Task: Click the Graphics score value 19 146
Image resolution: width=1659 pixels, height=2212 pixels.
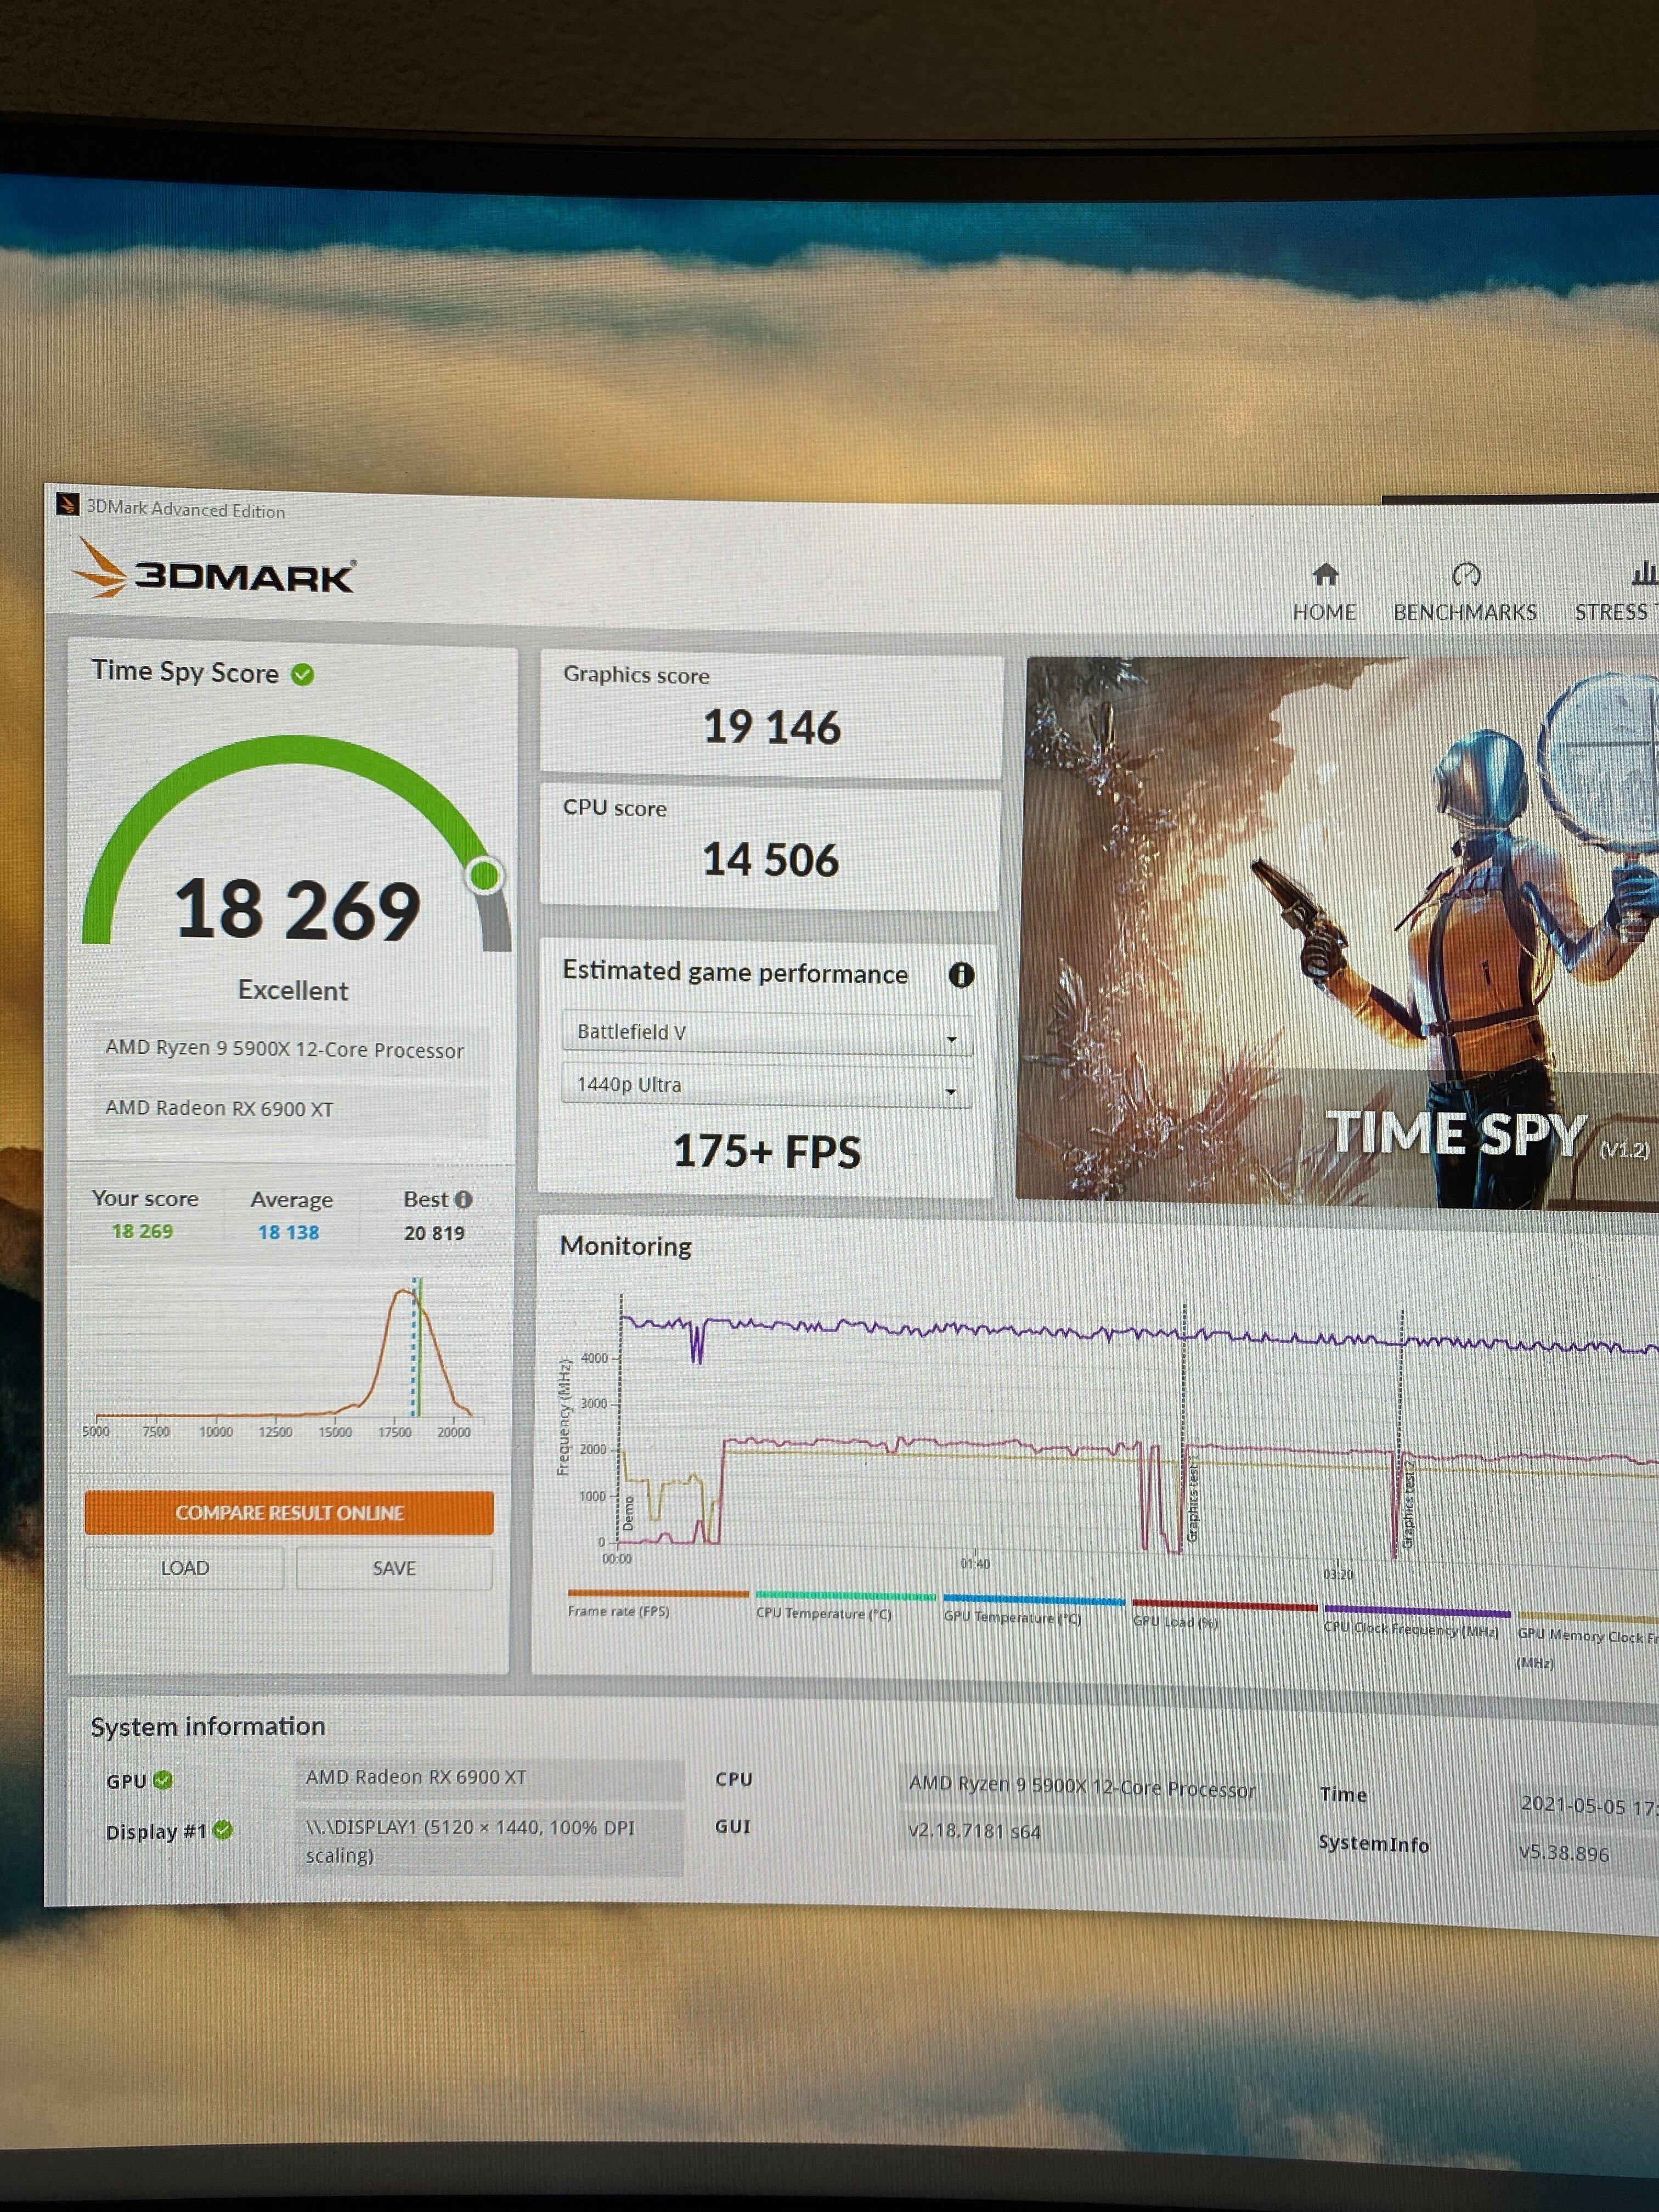Action: (x=772, y=727)
